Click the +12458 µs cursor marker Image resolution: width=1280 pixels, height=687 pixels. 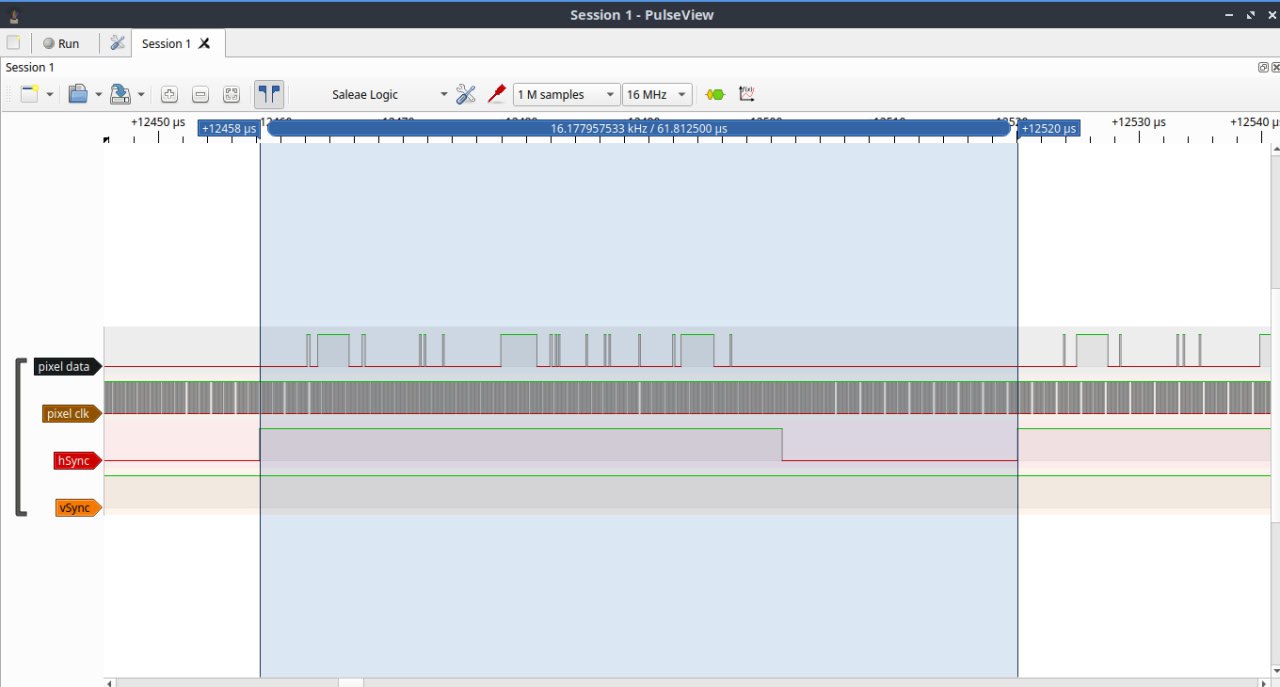[229, 128]
